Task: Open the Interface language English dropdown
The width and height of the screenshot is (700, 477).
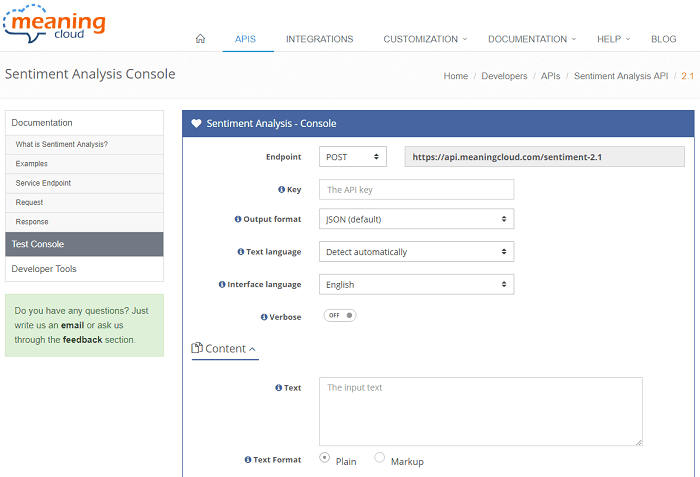Action: tap(417, 284)
